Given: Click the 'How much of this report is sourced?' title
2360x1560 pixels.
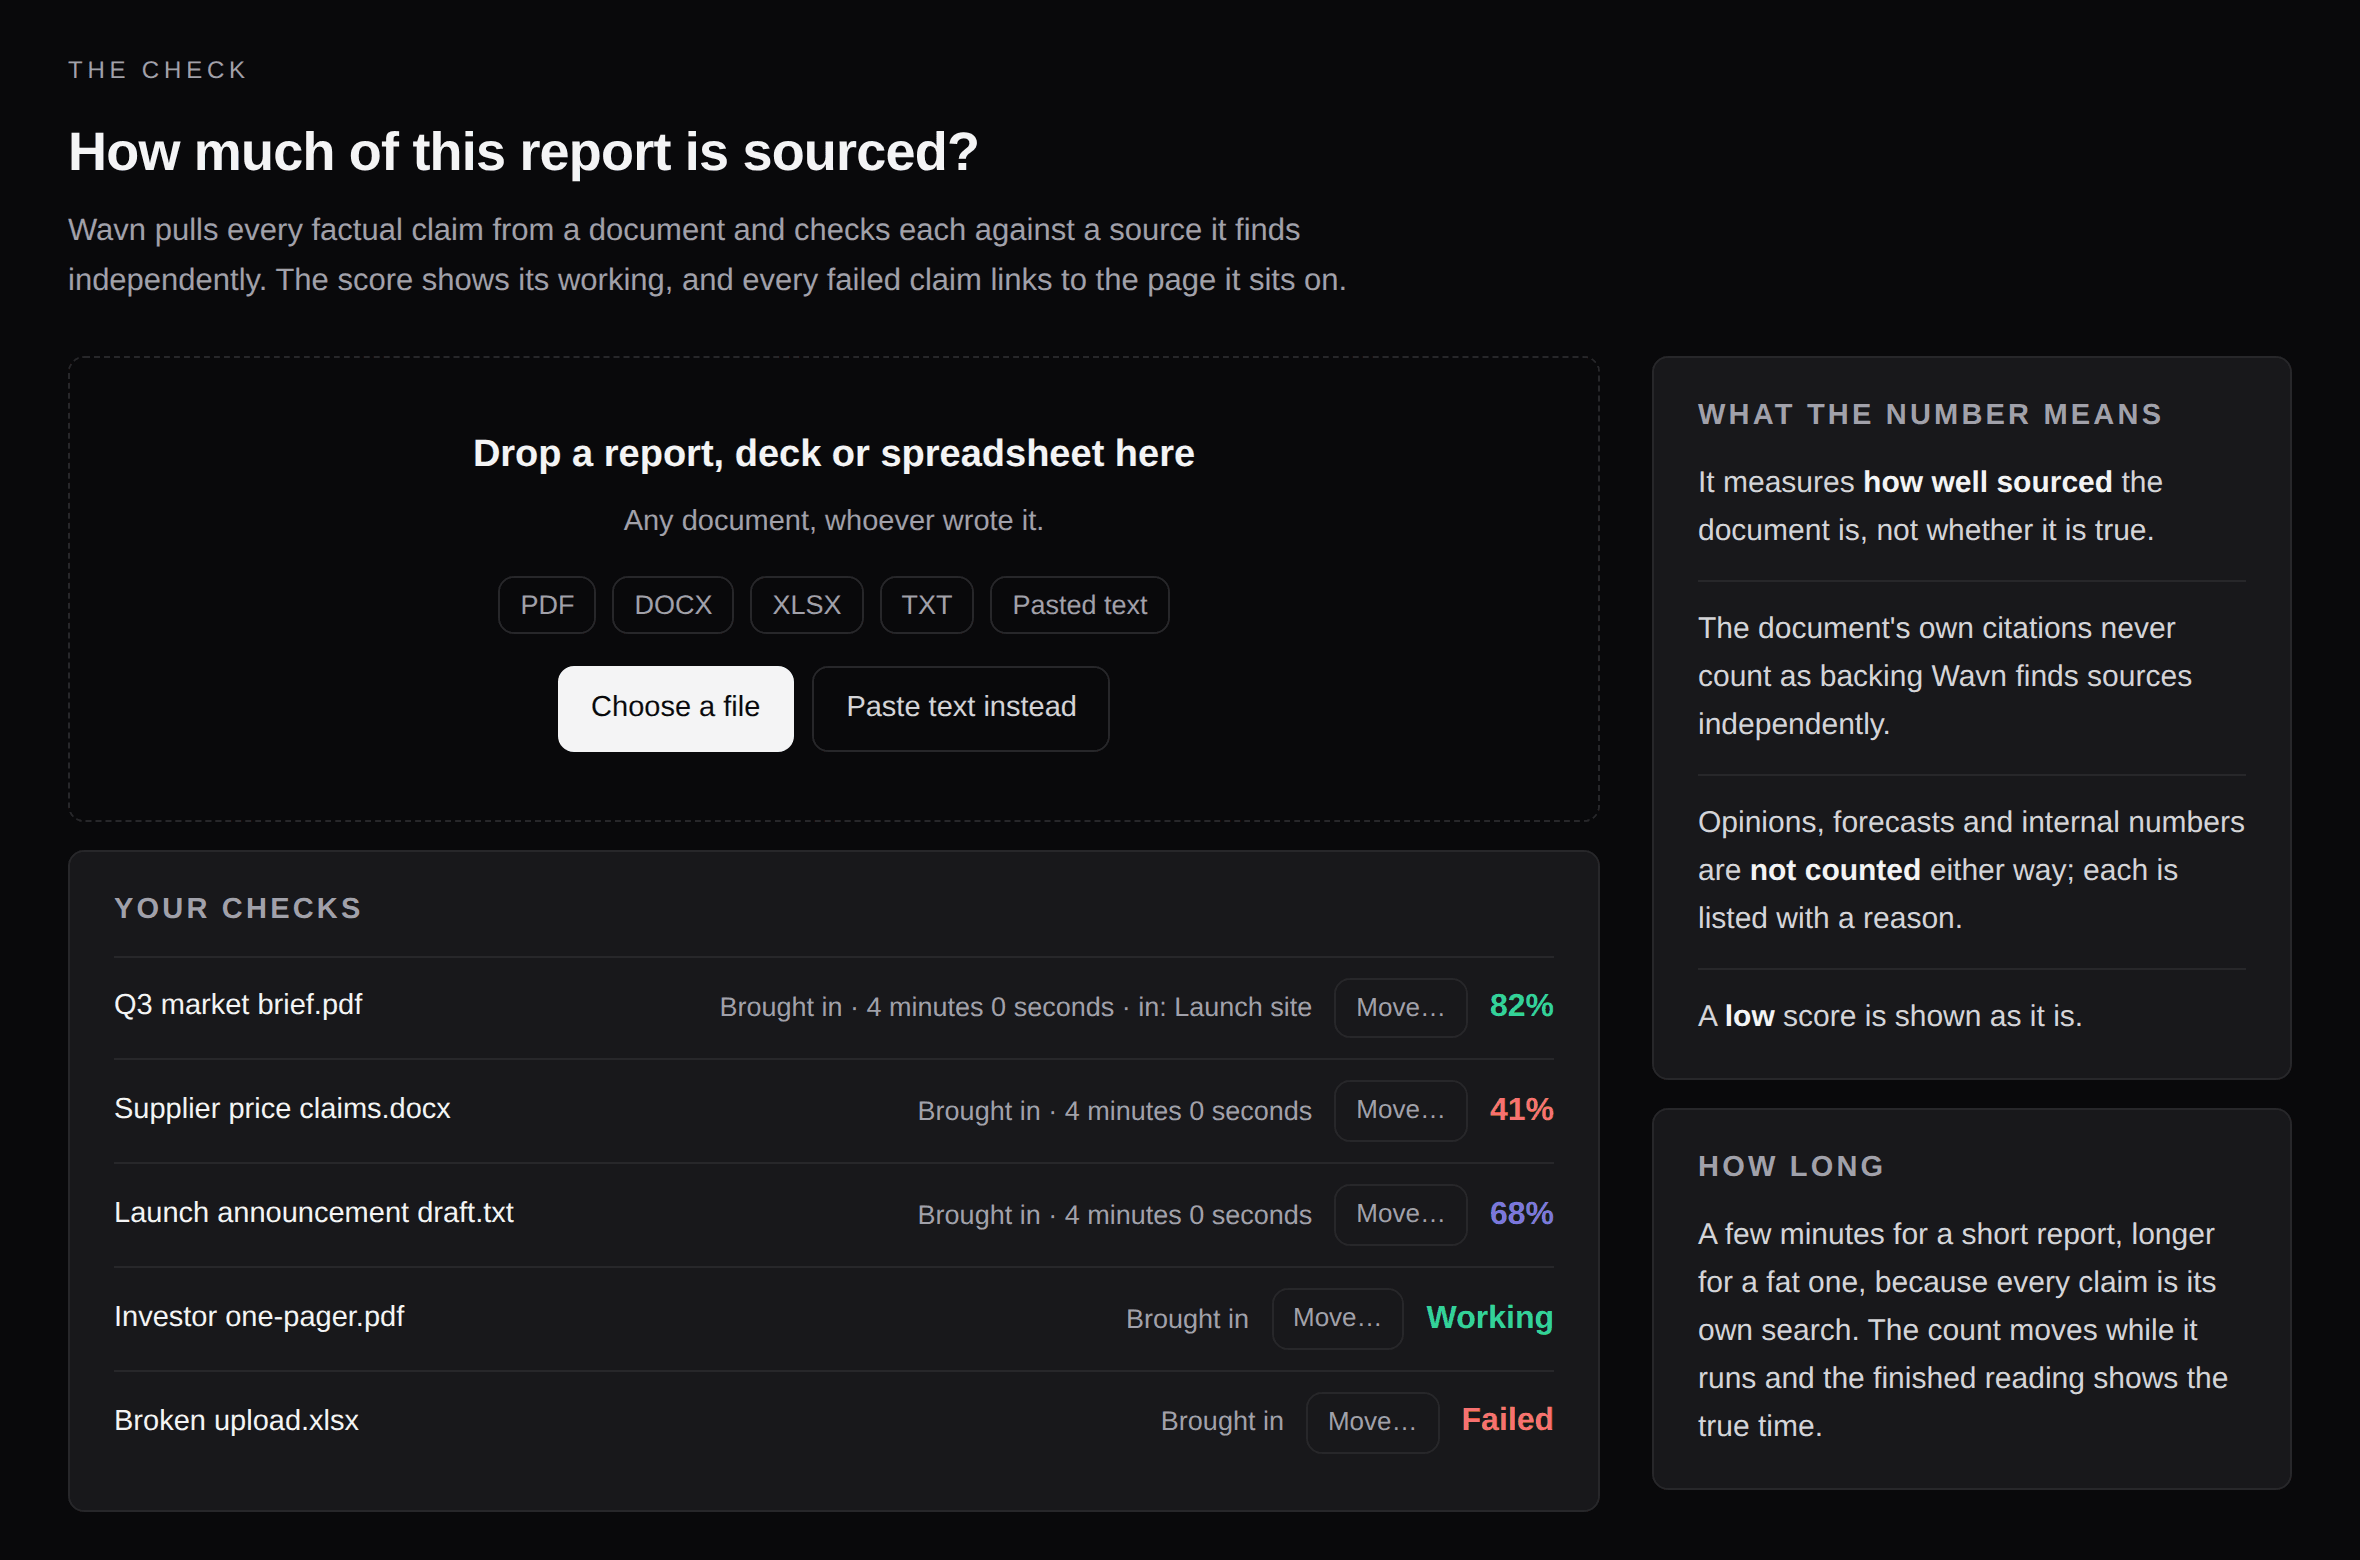Looking at the screenshot, I should 523,152.
